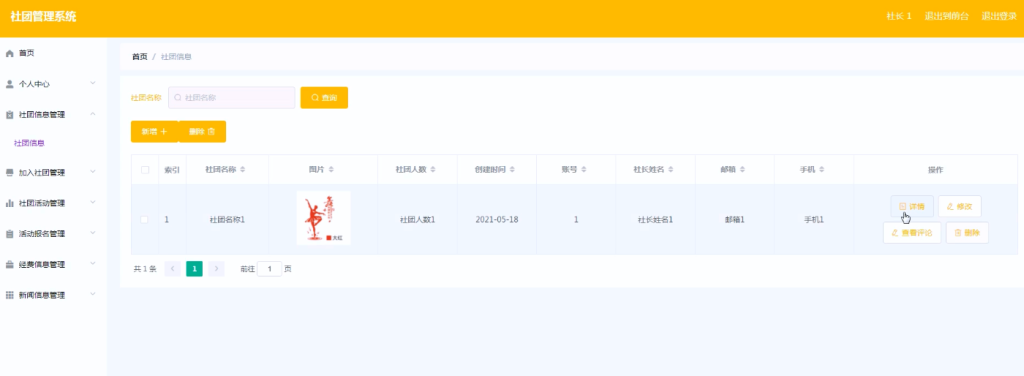Click the sort arrows on 创建时间 column
This screenshot has height=376, width=1024.
[513, 170]
